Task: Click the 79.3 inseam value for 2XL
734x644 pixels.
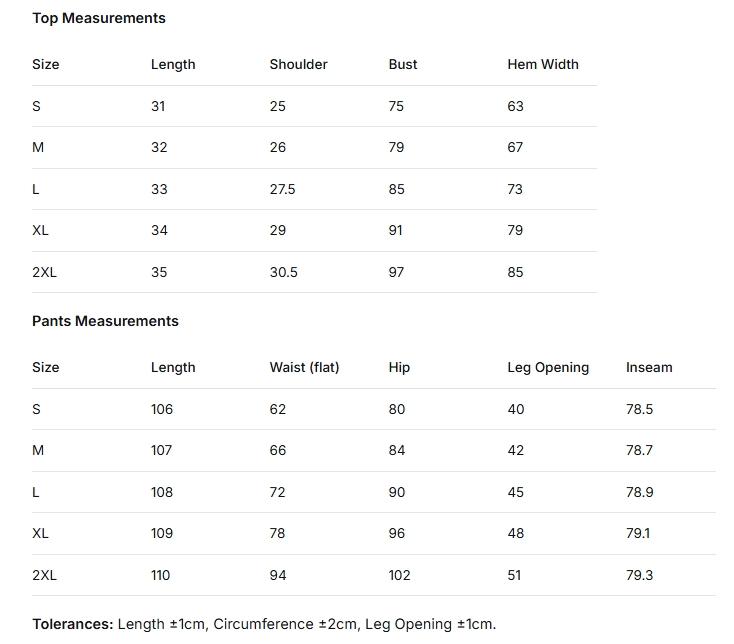Action: point(639,575)
